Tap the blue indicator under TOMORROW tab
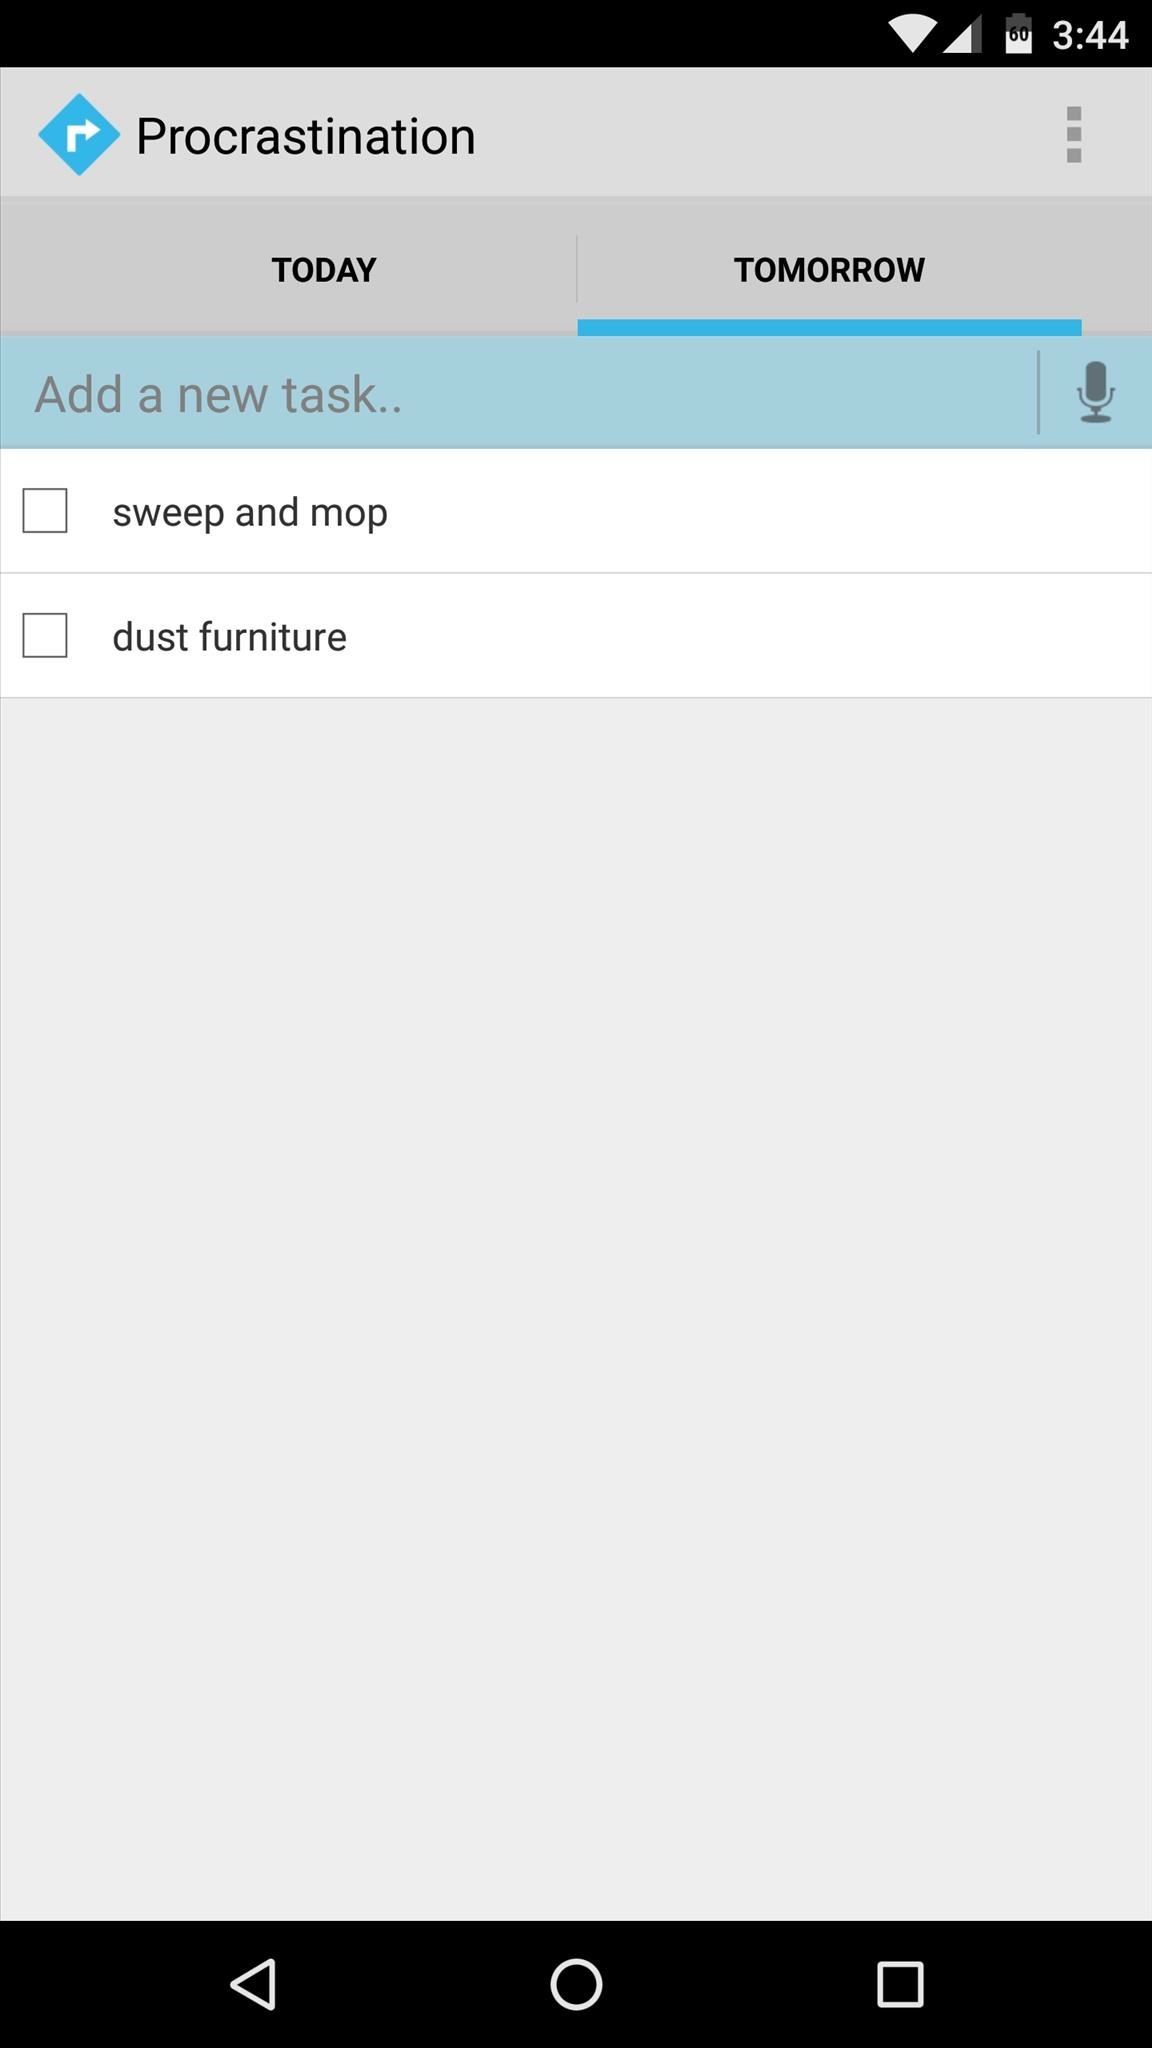The height and width of the screenshot is (2048, 1152). 829,328
